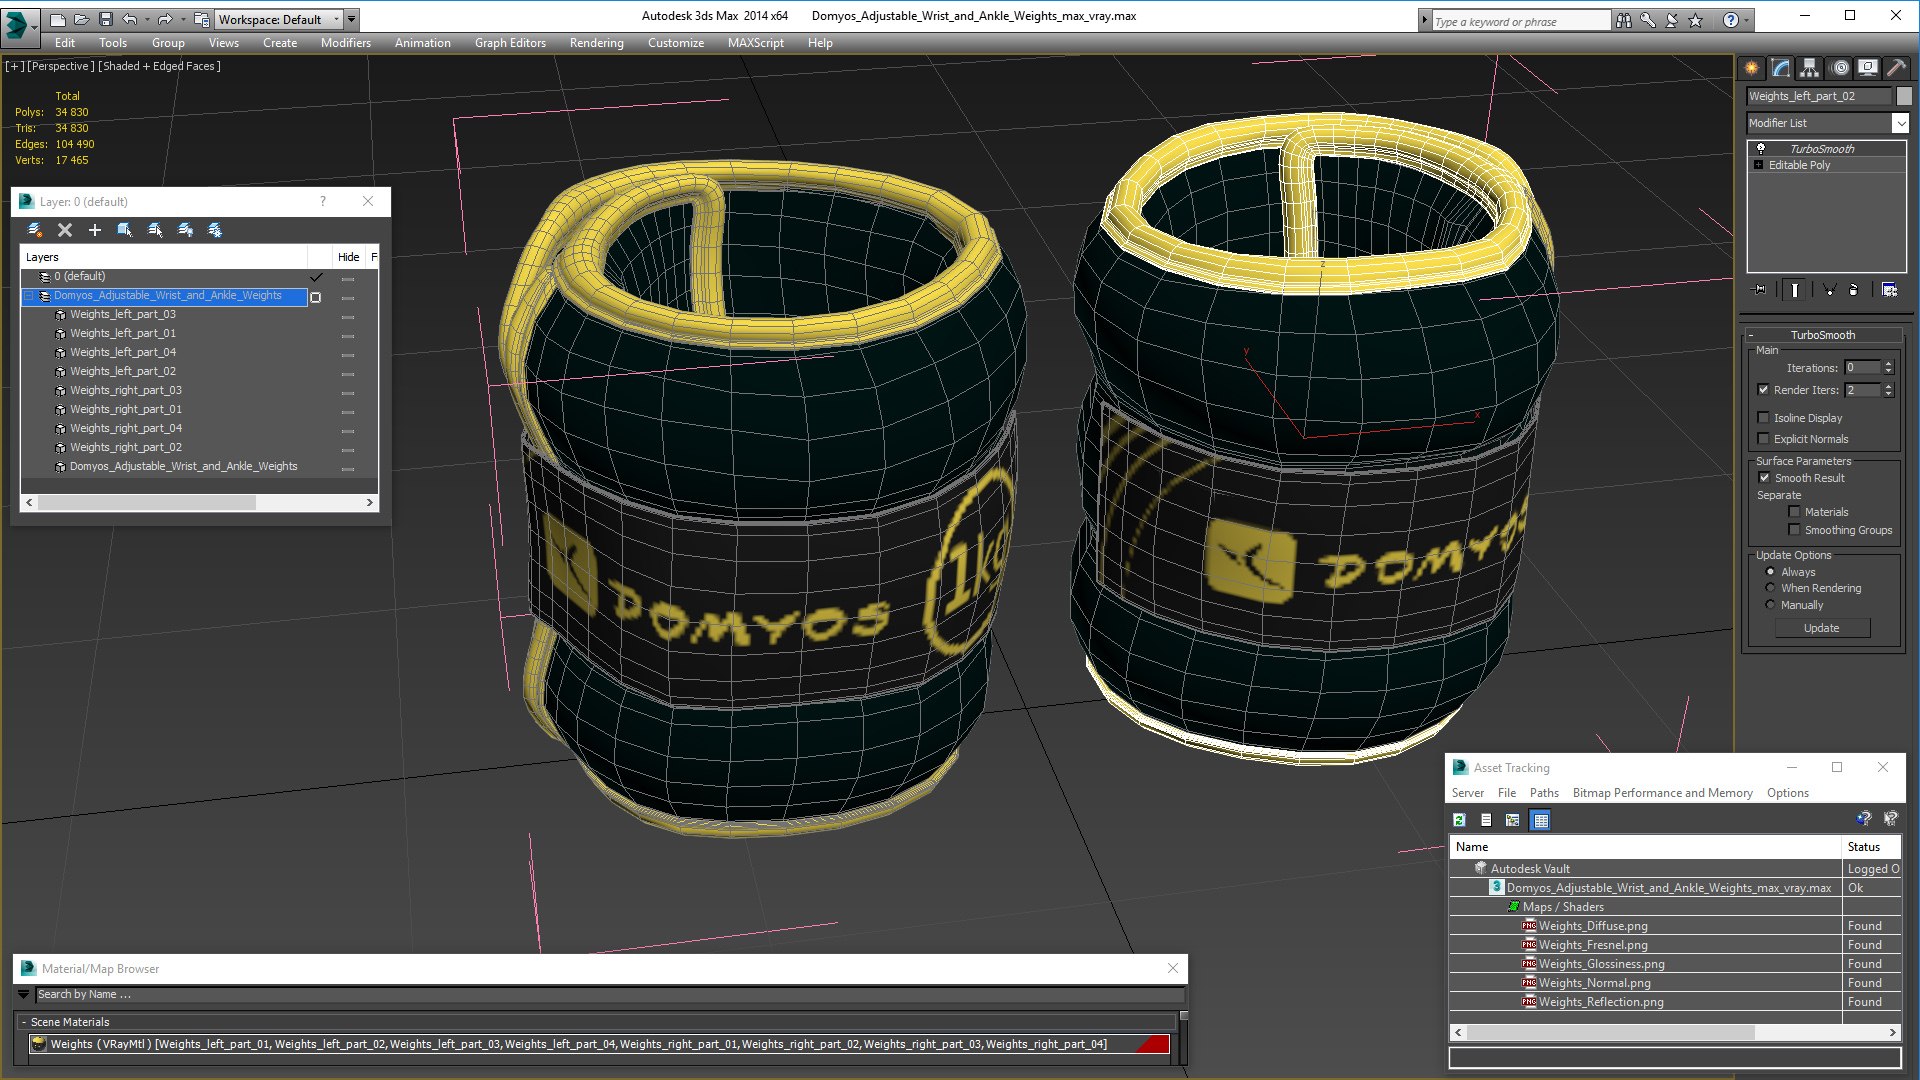Click Remove modifier trash icon

(1853, 290)
